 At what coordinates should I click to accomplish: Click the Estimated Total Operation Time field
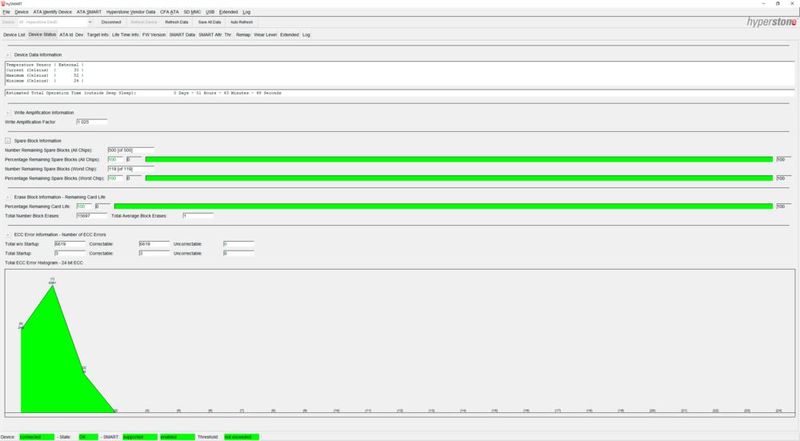coord(399,93)
